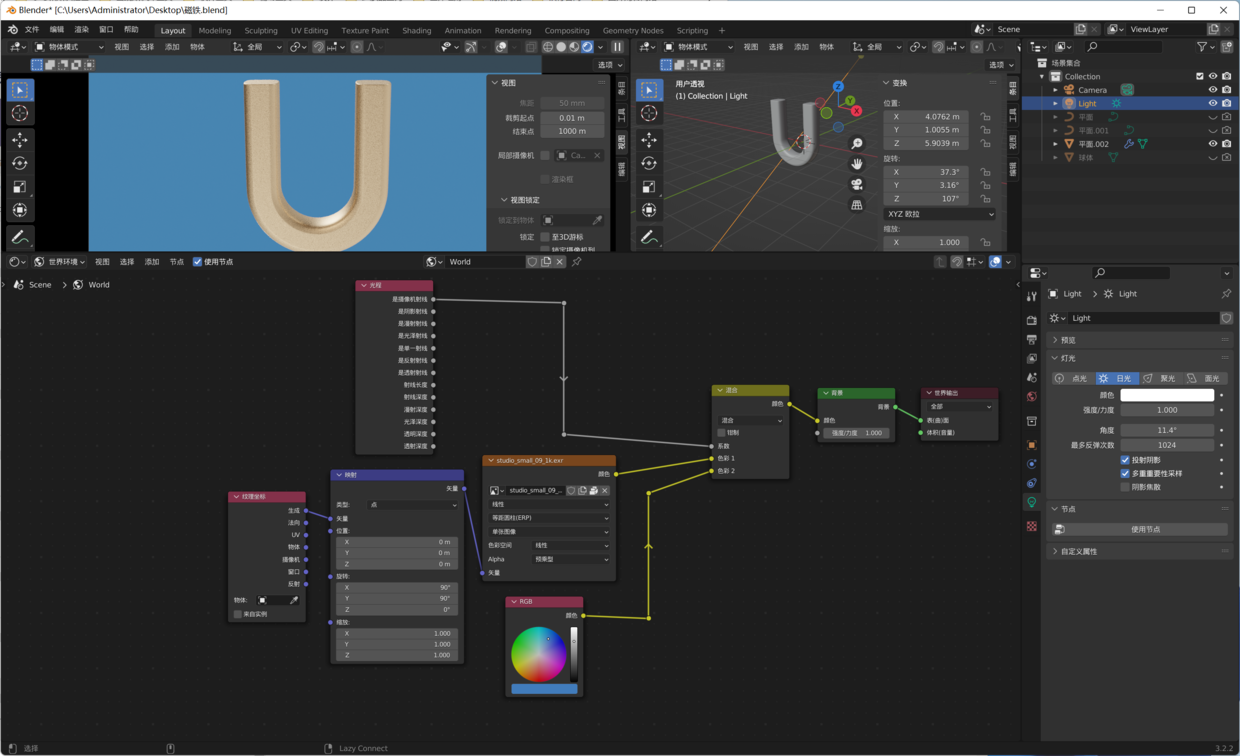Open the Scene properties tab
This screenshot has width=1240, height=756.
1032,378
